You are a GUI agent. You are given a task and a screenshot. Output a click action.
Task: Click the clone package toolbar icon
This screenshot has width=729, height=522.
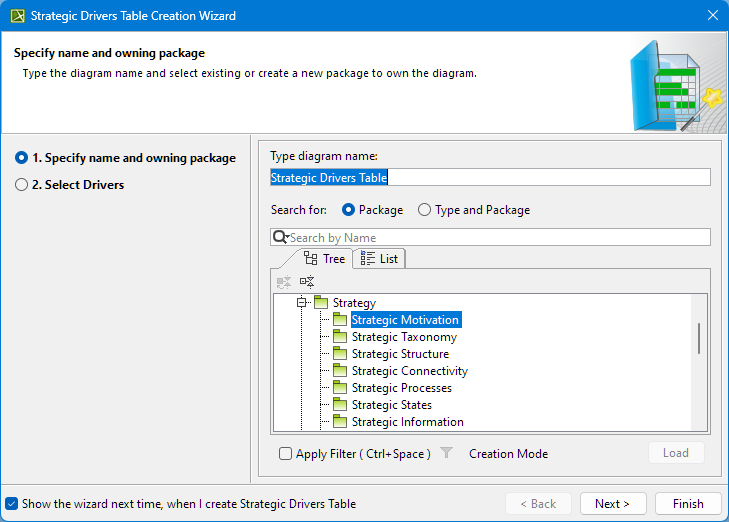[x=307, y=282]
